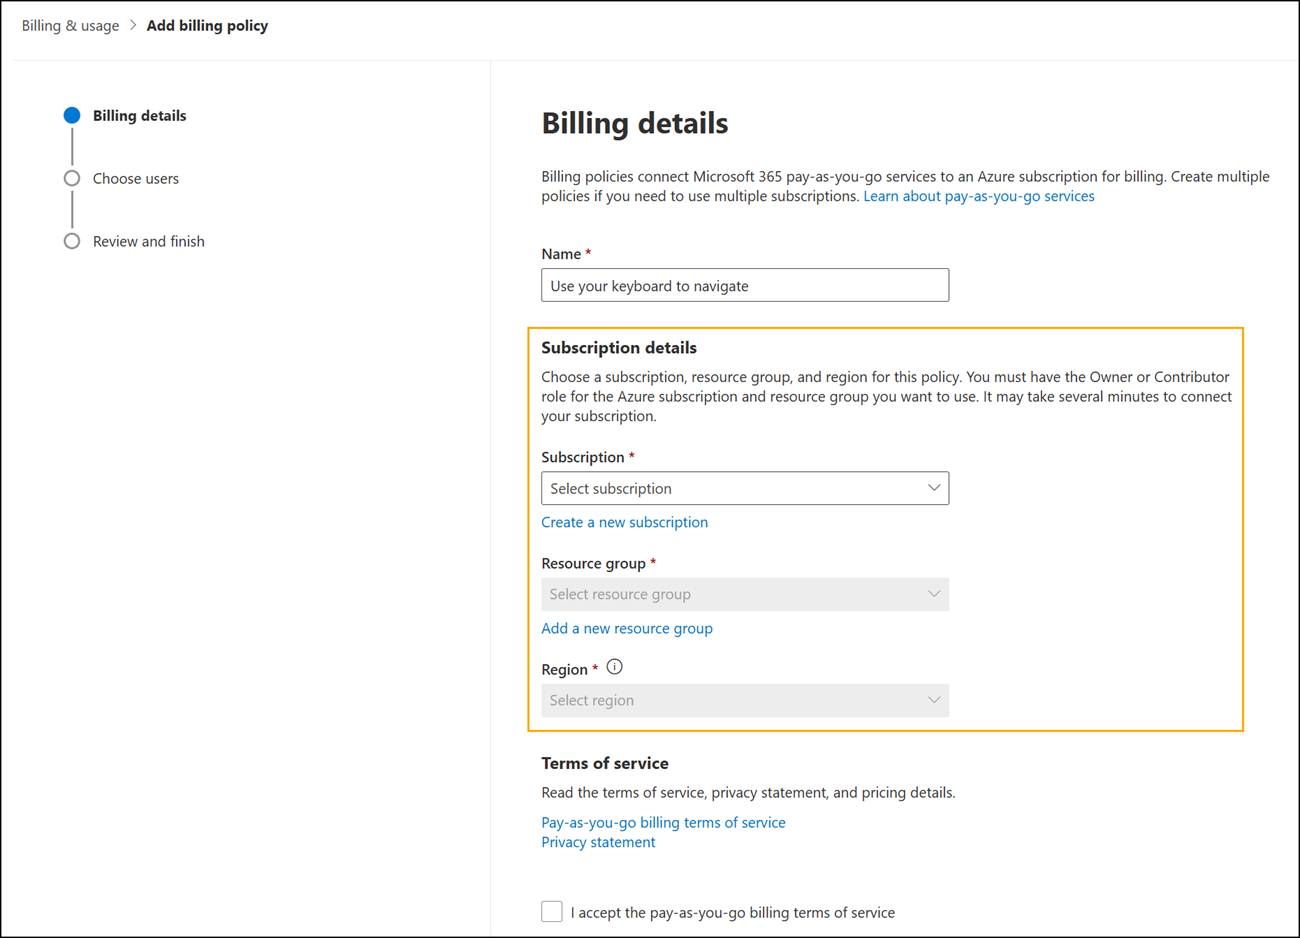1300x938 pixels.
Task: Select the Choose users step label
Action: [135, 178]
